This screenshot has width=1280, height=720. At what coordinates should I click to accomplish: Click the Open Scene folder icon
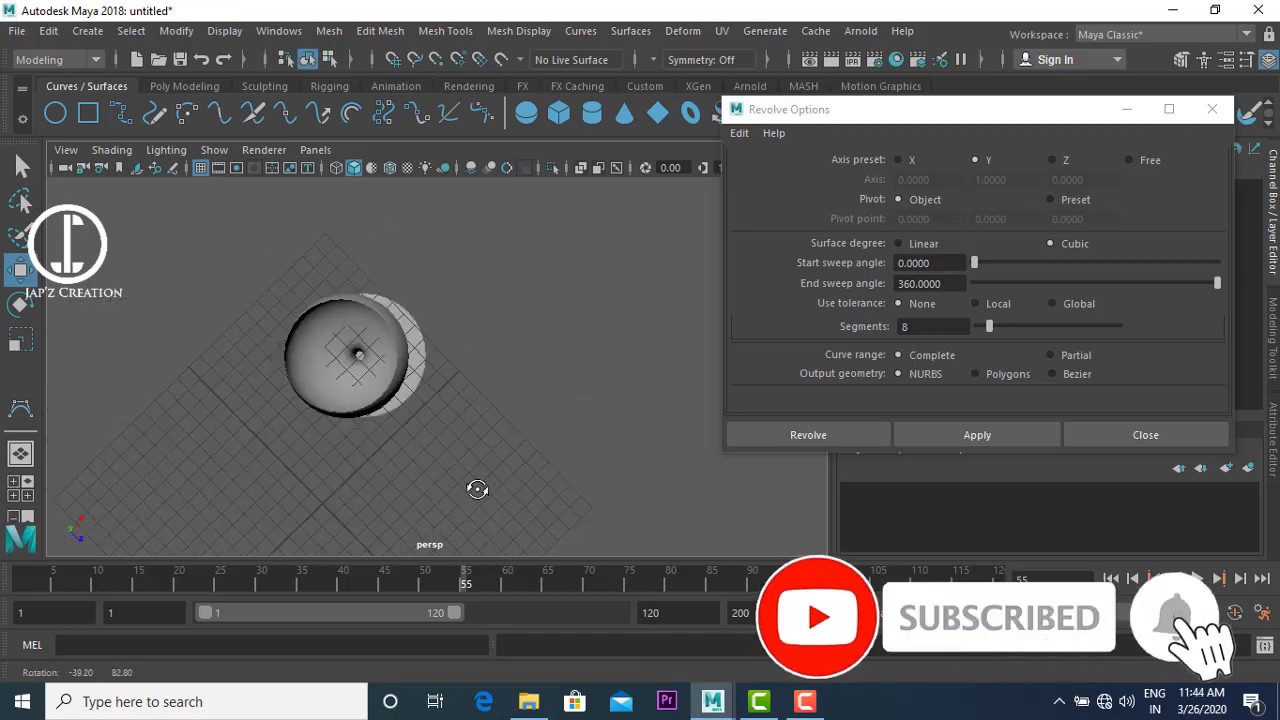click(x=158, y=60)
